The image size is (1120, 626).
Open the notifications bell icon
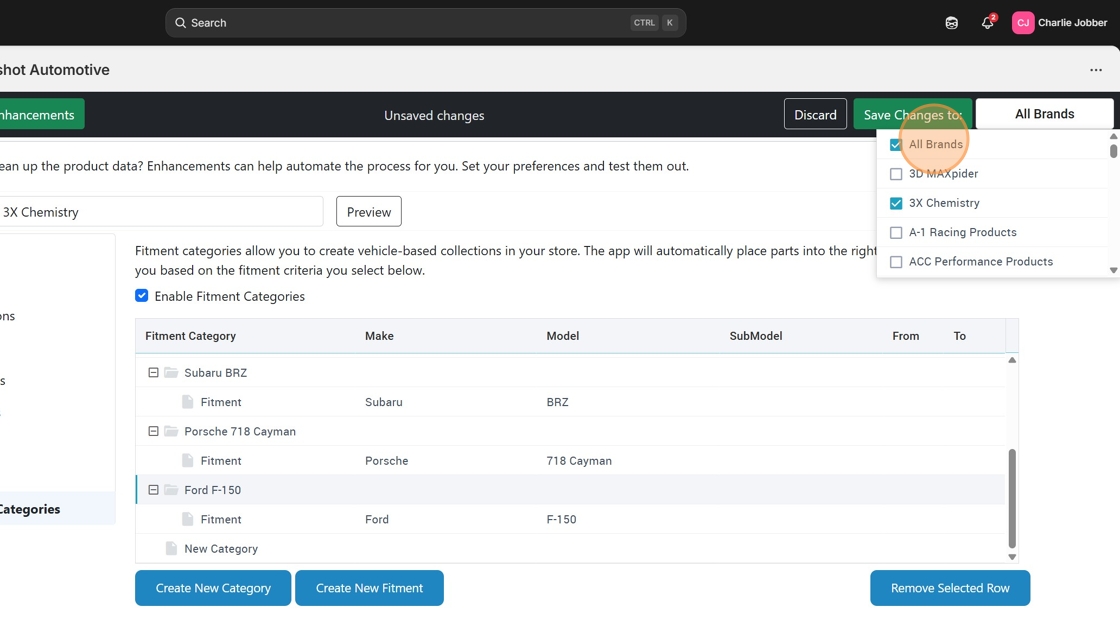[987, 23]
